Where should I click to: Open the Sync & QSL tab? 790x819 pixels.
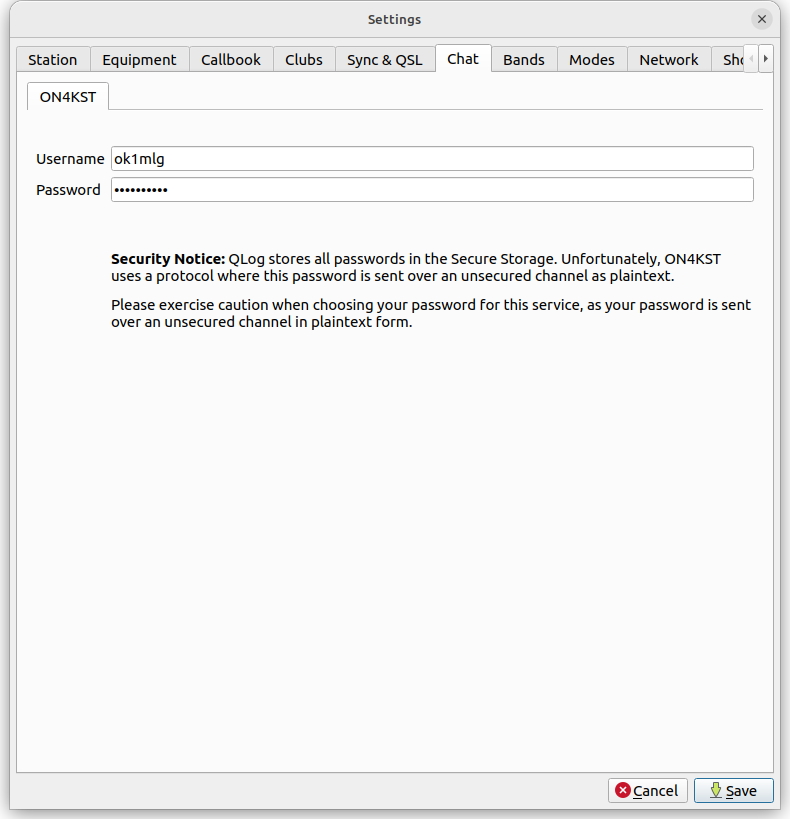[x=385, y=60]
